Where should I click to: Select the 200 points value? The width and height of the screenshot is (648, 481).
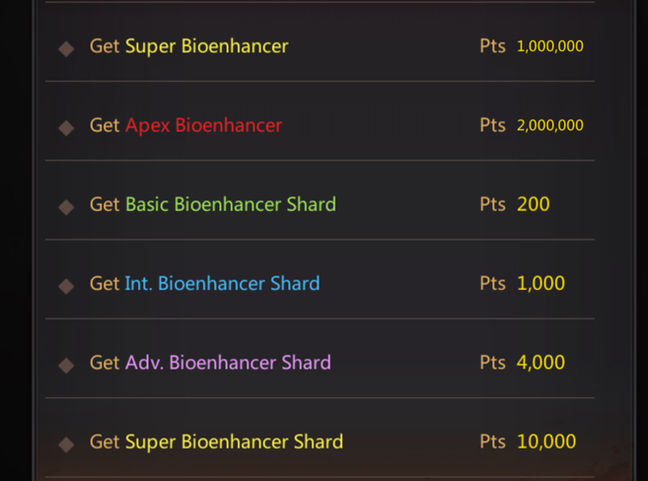[x=533, y=204]
